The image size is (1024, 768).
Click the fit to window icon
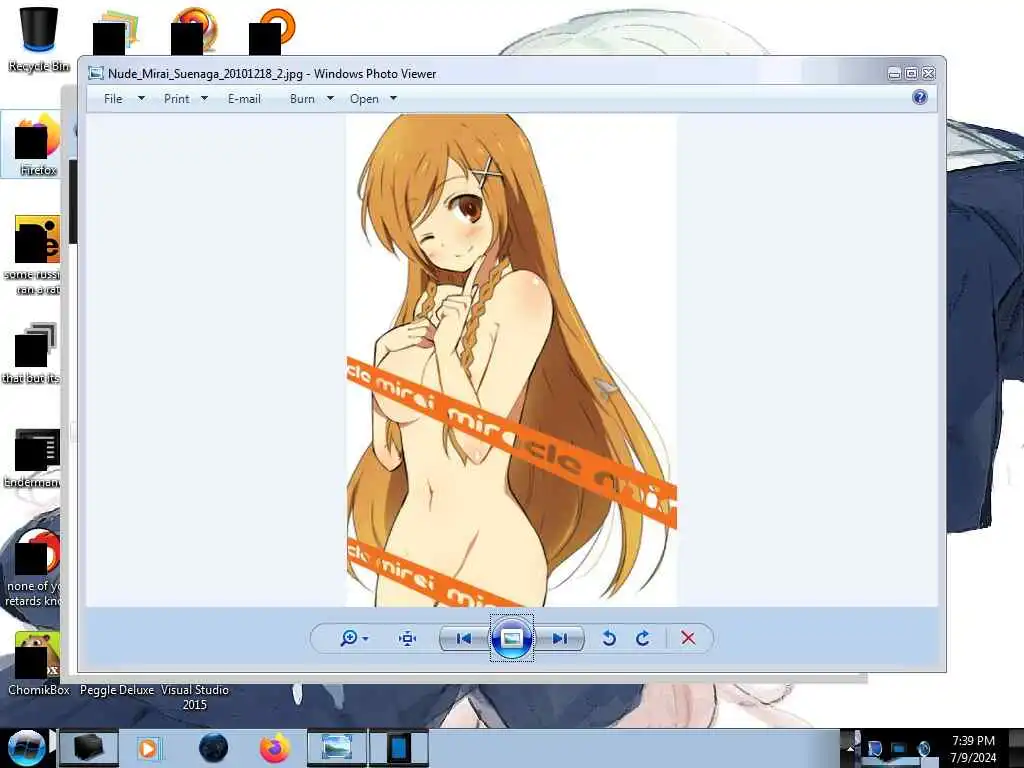point(408,638)
